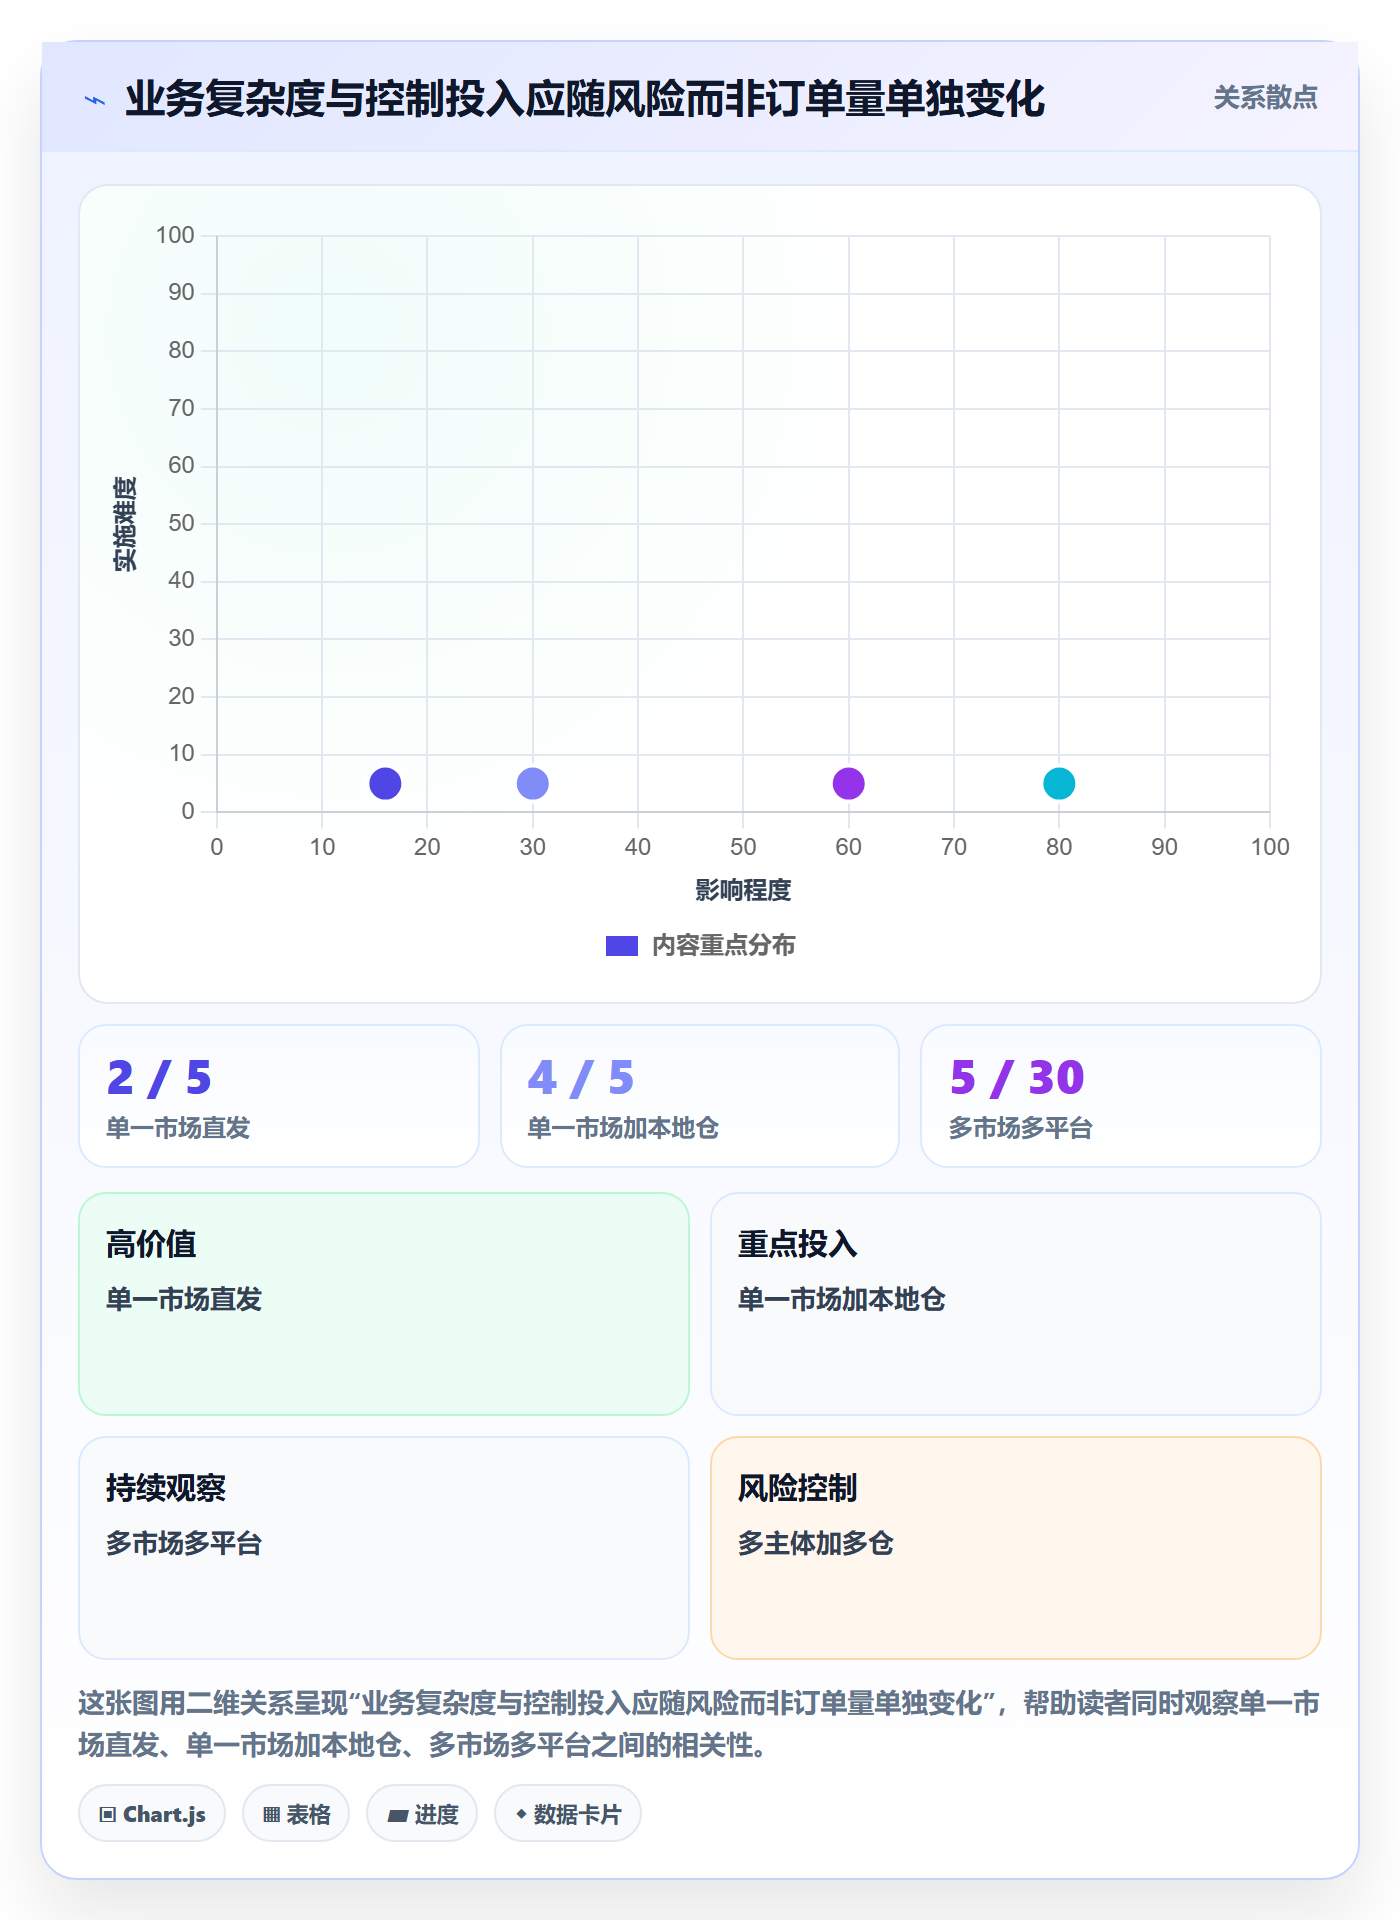Open the "2 / 5" stat card
The image size is (1400, 1920).
tap(279, 1096)
